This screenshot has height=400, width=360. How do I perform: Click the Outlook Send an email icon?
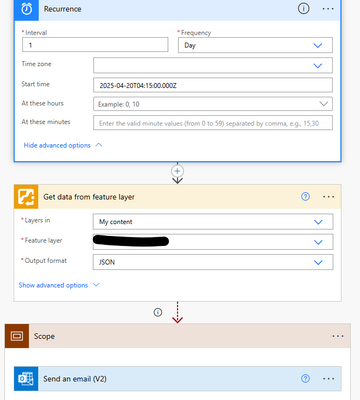(x=26, y=379)
